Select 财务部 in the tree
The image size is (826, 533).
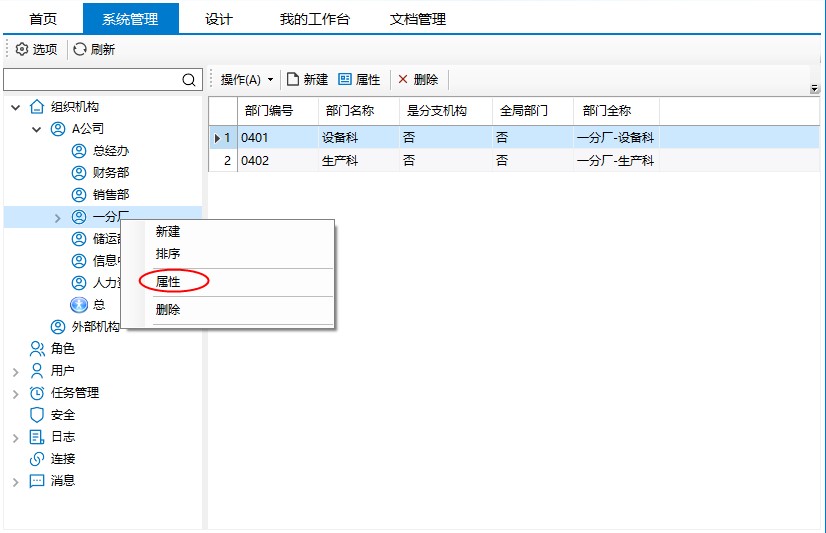111,173
